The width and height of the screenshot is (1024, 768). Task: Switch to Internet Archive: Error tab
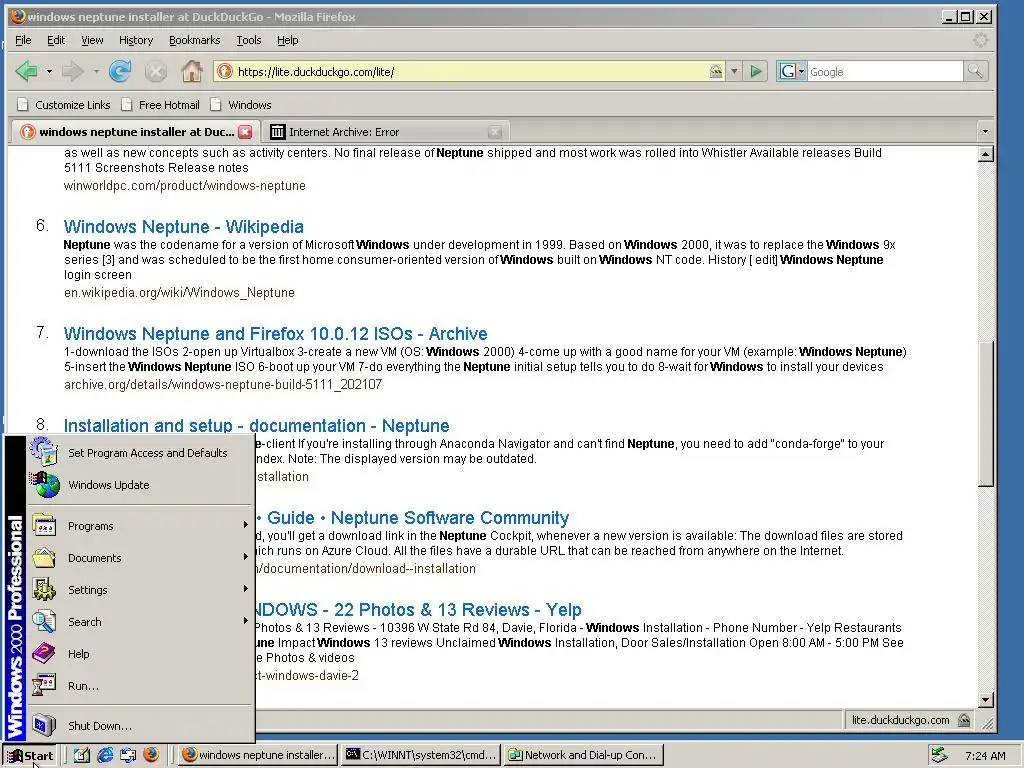click(x=385, y=132)
